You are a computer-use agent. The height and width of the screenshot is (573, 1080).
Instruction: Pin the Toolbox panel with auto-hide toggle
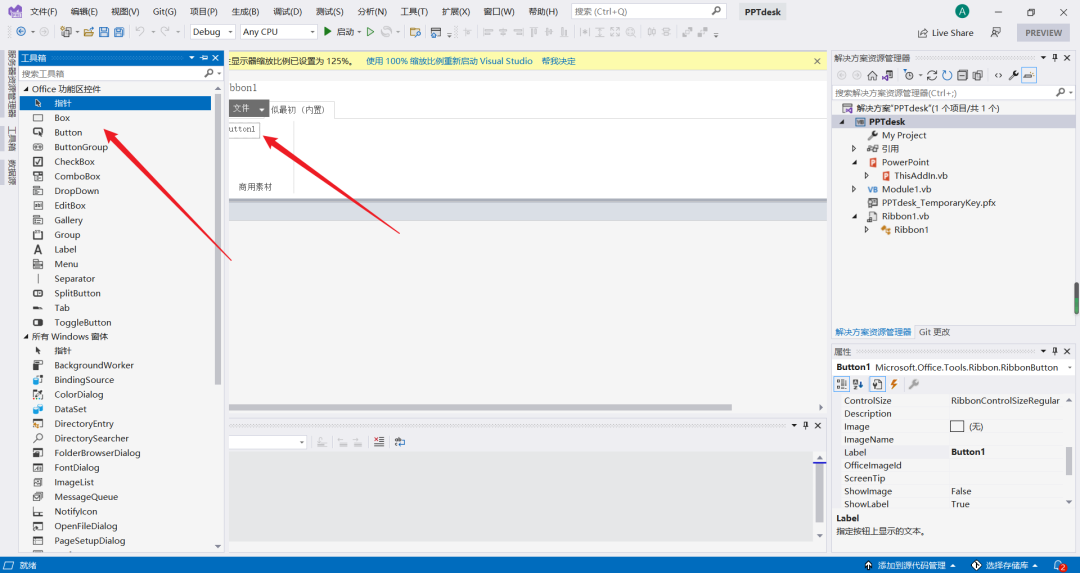(x=204, y=58)
